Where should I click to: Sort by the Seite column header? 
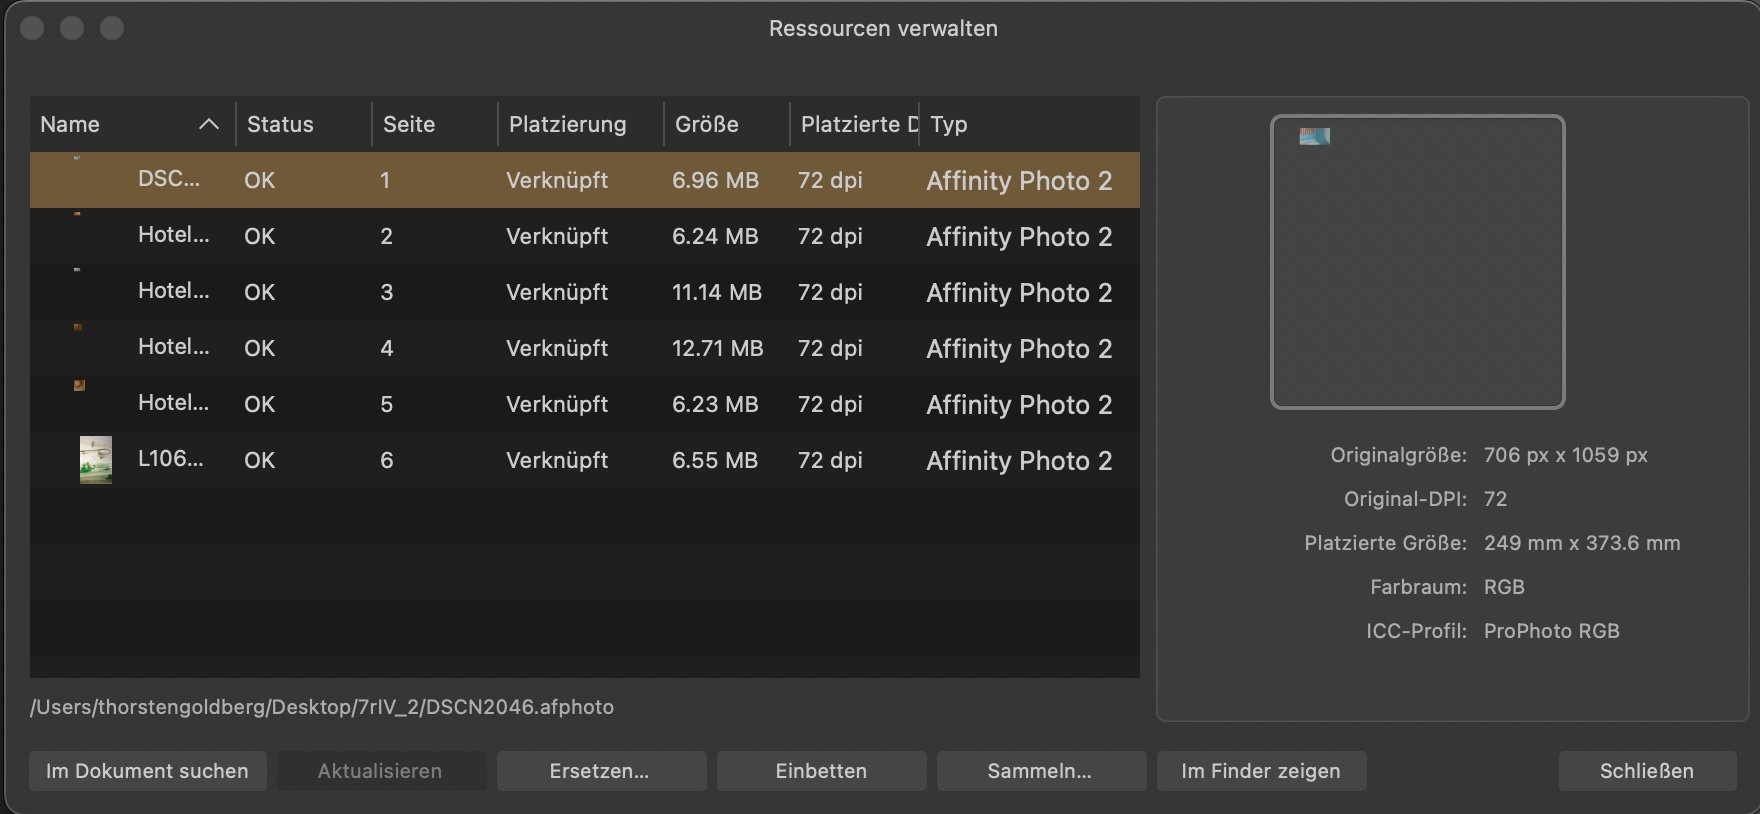coord(435,124)
